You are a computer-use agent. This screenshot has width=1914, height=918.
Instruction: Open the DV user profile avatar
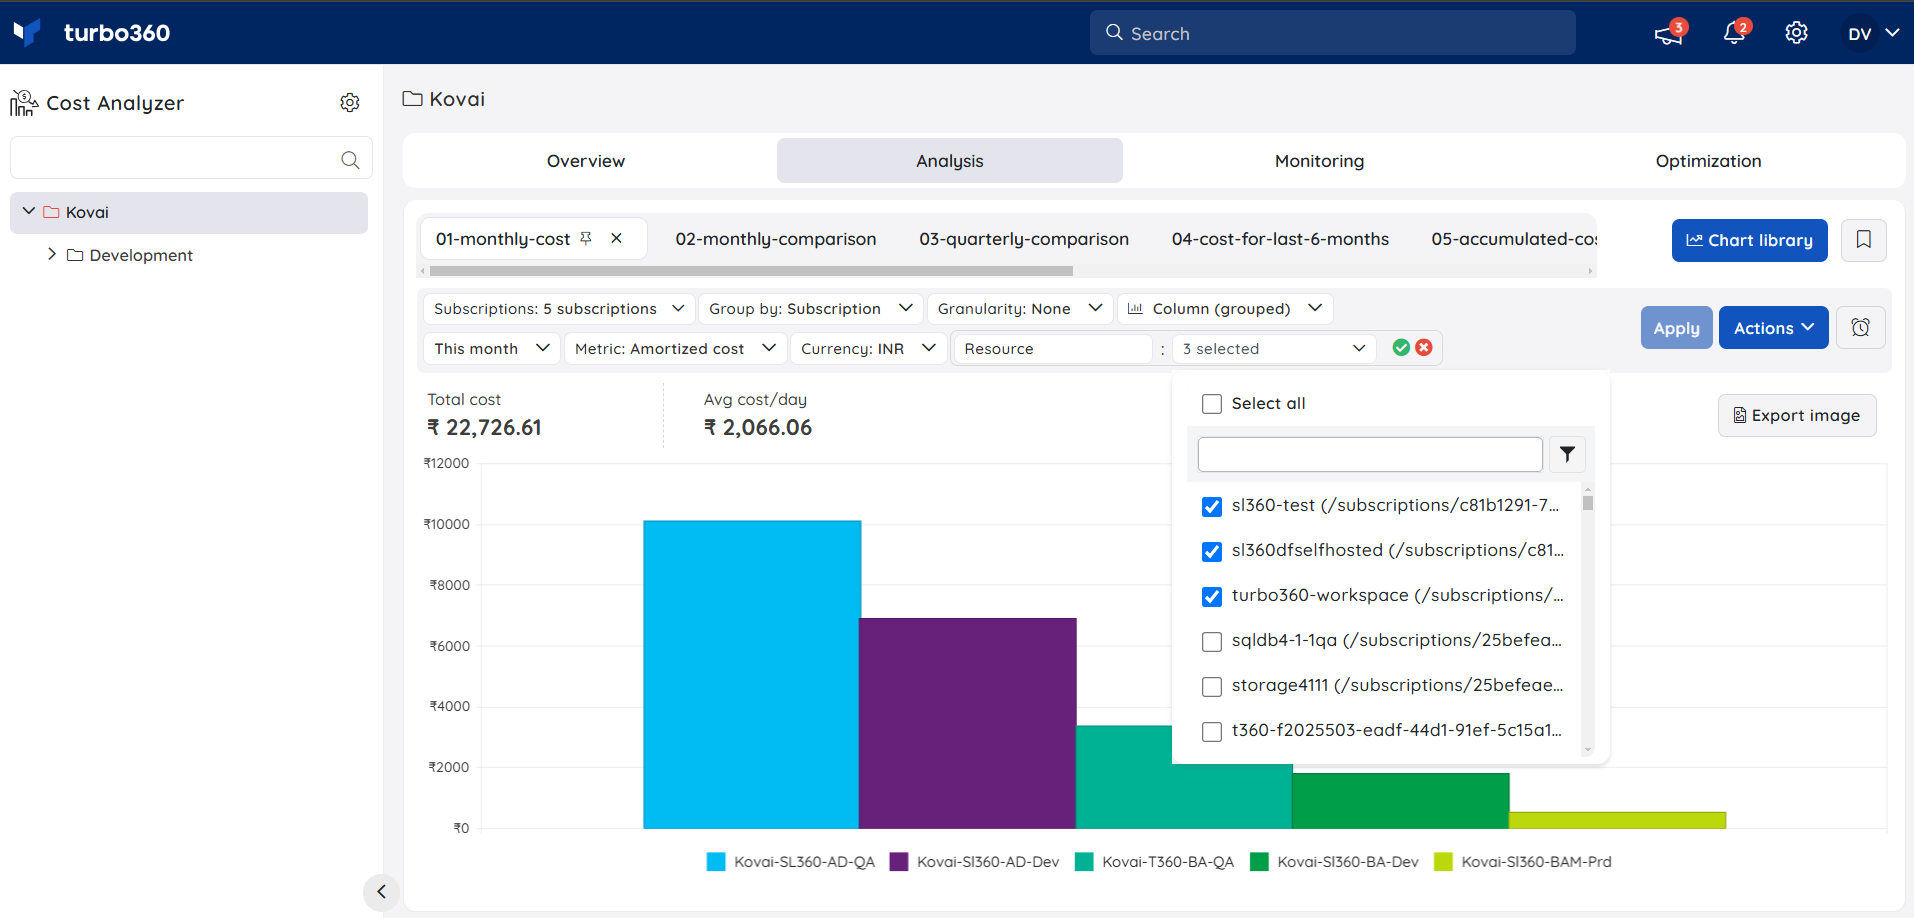(1859, 34)
